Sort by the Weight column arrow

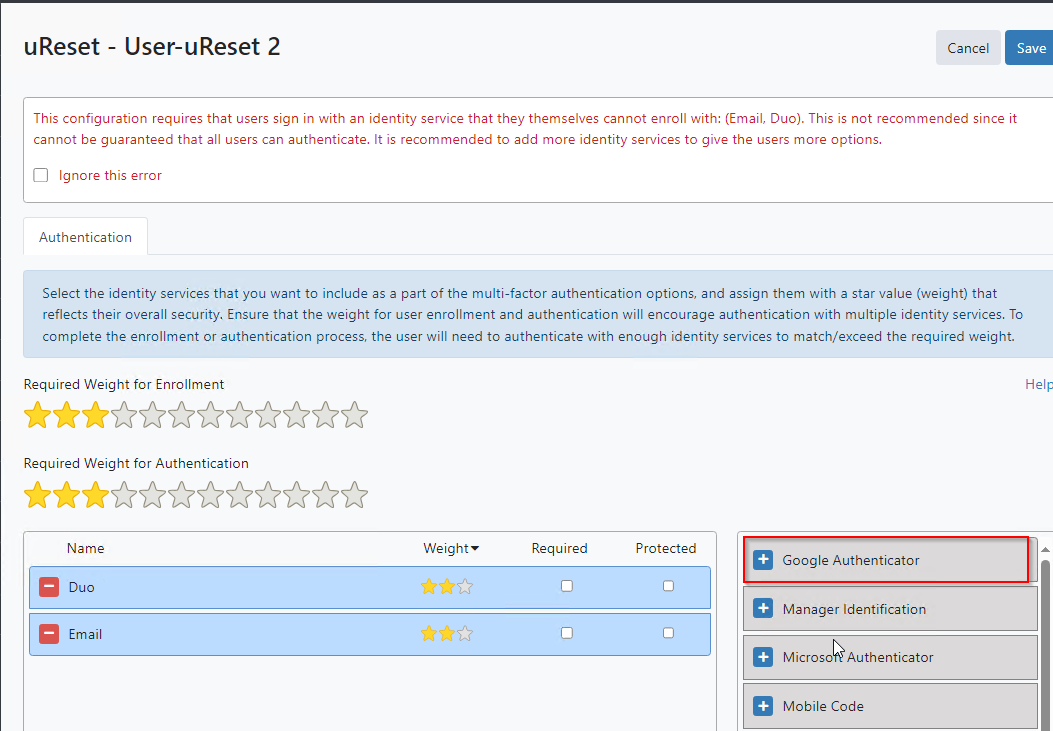(475, 548)
